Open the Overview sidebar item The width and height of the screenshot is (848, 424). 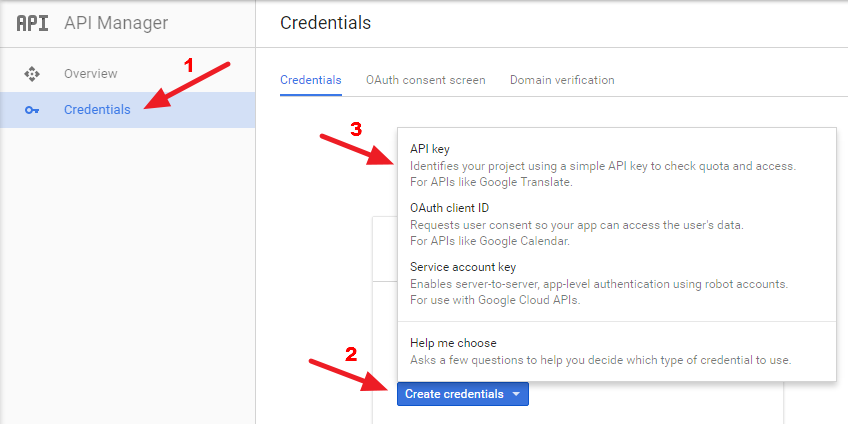pos(128,74)
